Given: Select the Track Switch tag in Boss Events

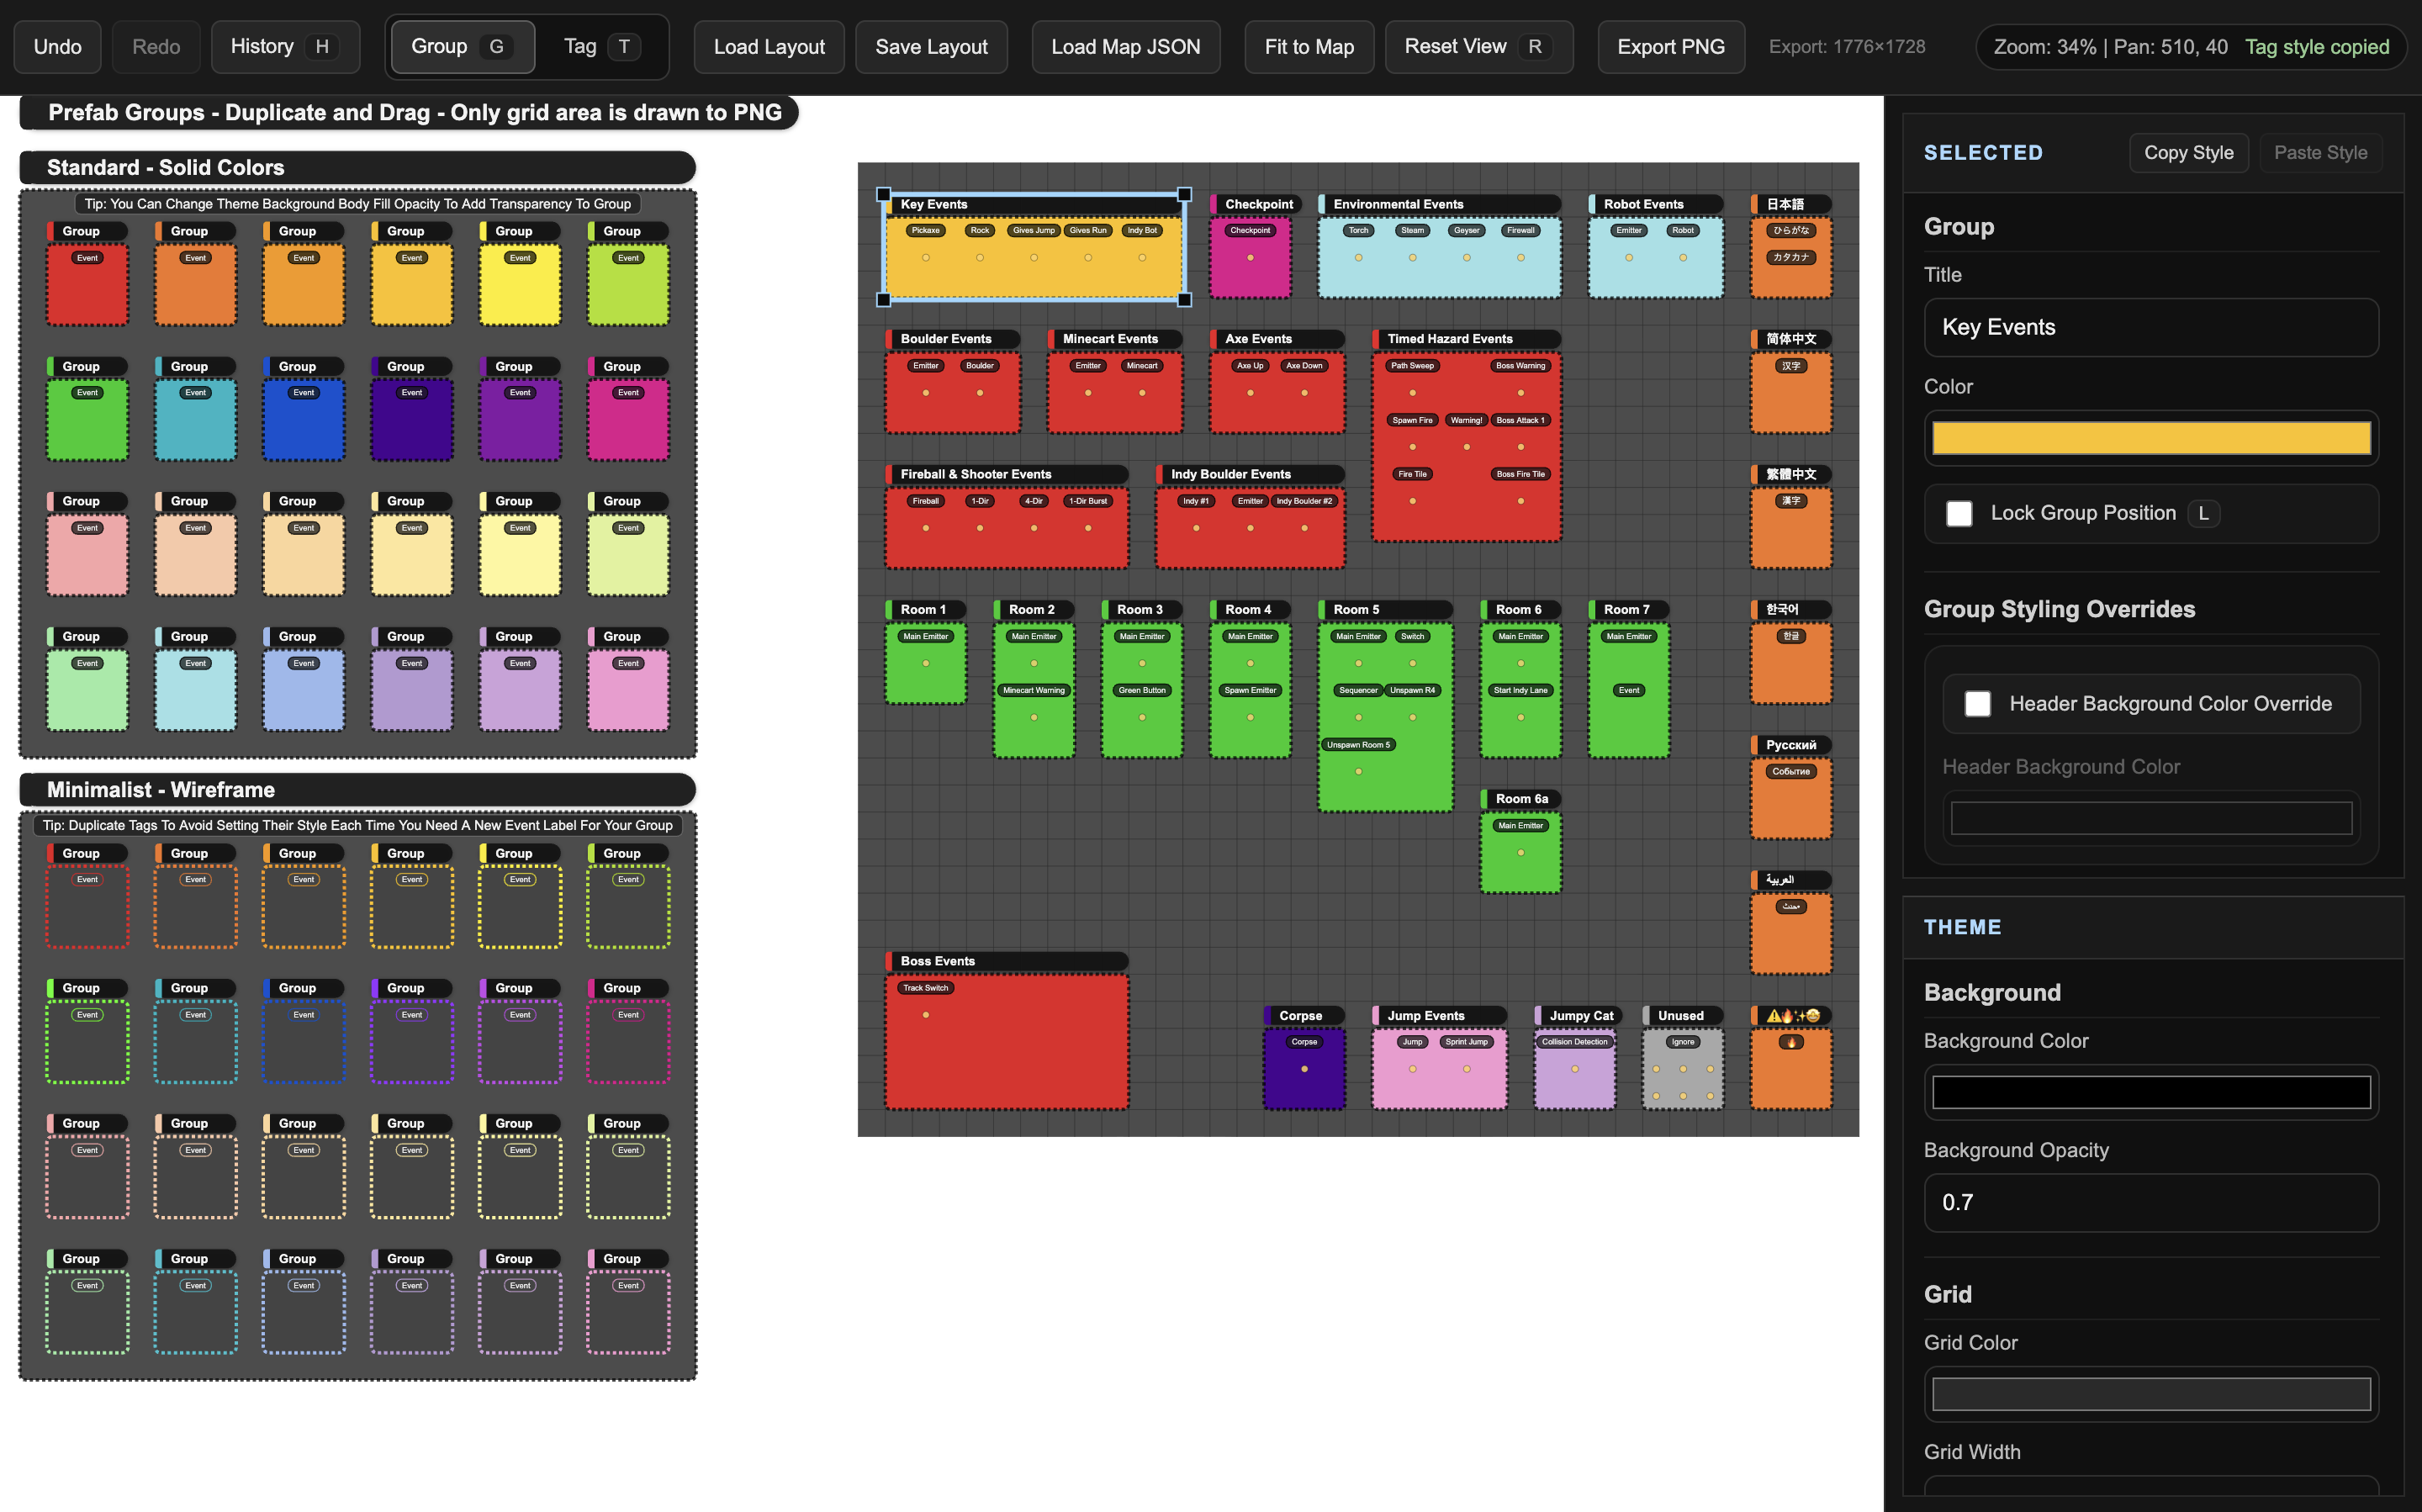Looking at the screenshot, I should [925, 988].
